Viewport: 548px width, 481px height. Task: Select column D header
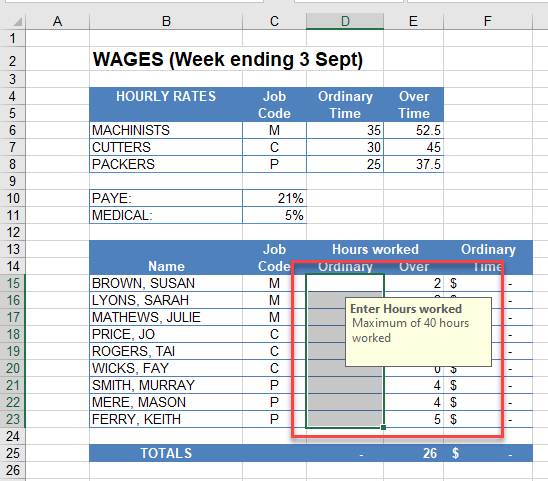click(345, 21)
